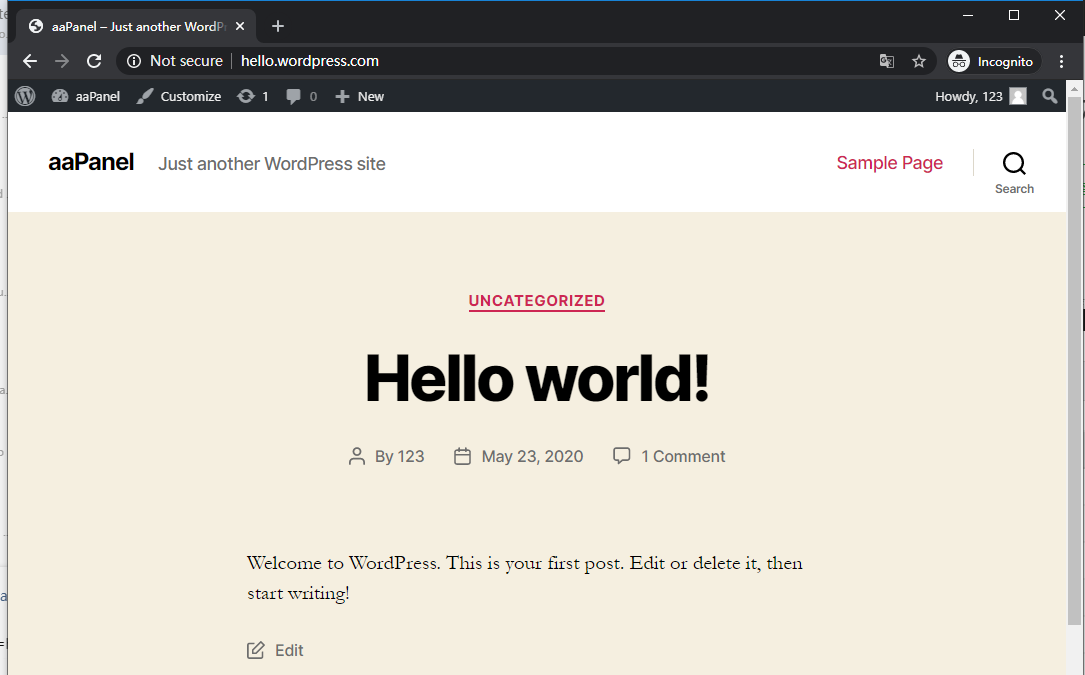
Task: Reload the page with browser refresh button
Action: 94,61
